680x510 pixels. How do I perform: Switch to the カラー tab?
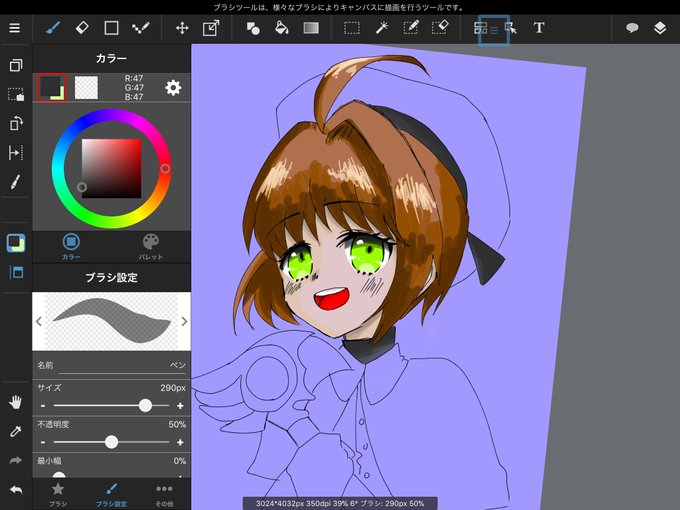coord(71,246)
